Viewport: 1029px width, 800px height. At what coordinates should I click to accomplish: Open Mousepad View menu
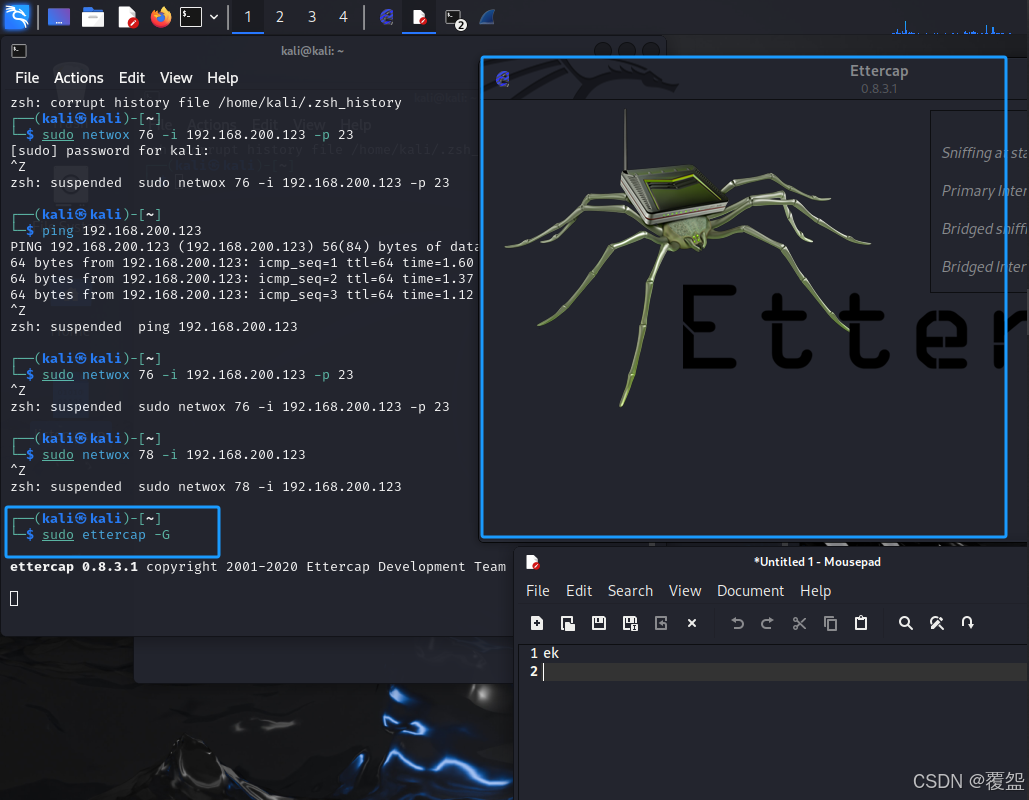coord(685,591)
